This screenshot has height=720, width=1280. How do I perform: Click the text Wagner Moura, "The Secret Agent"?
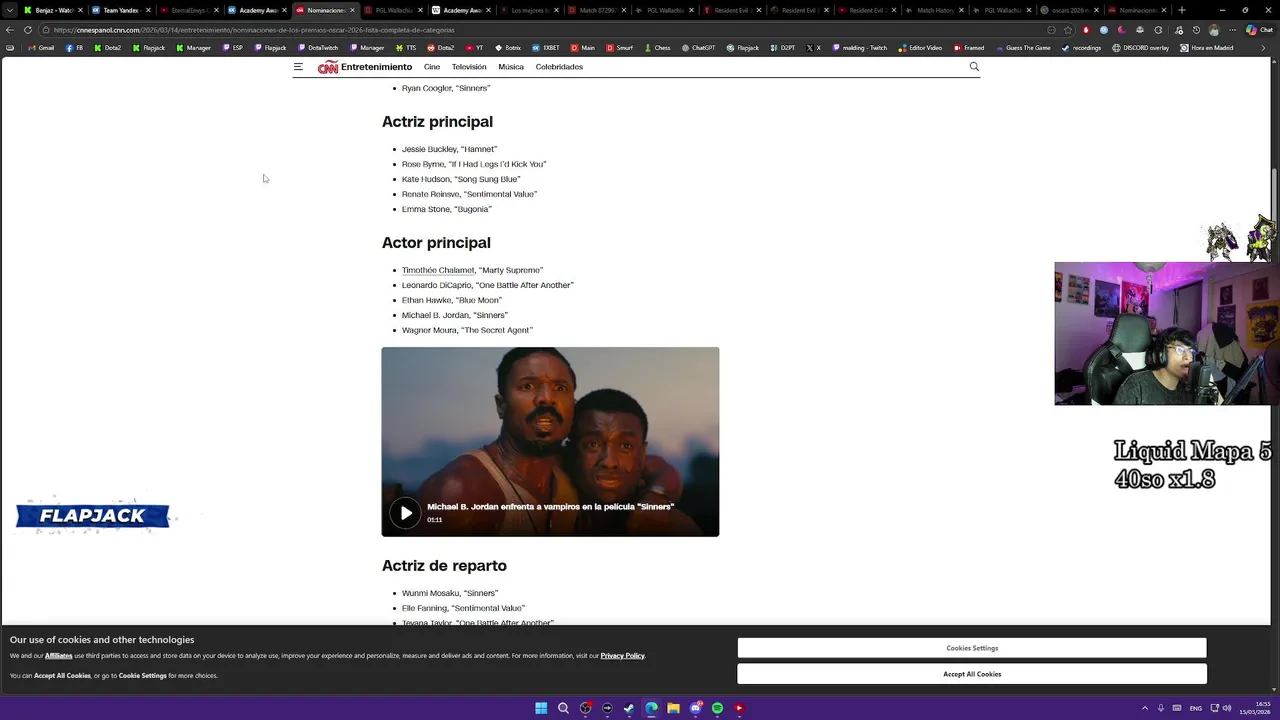click(x=467, y=330)
